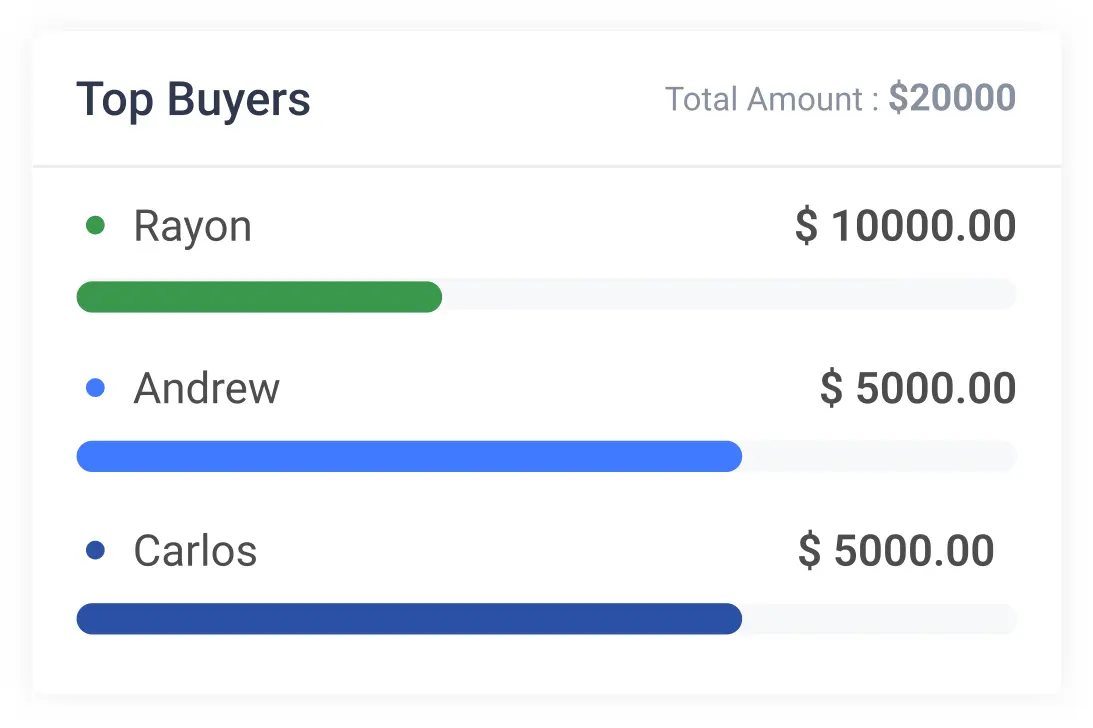Select the Rayon buyer name
The image size is (1093, 728).
tap(192, 227)
